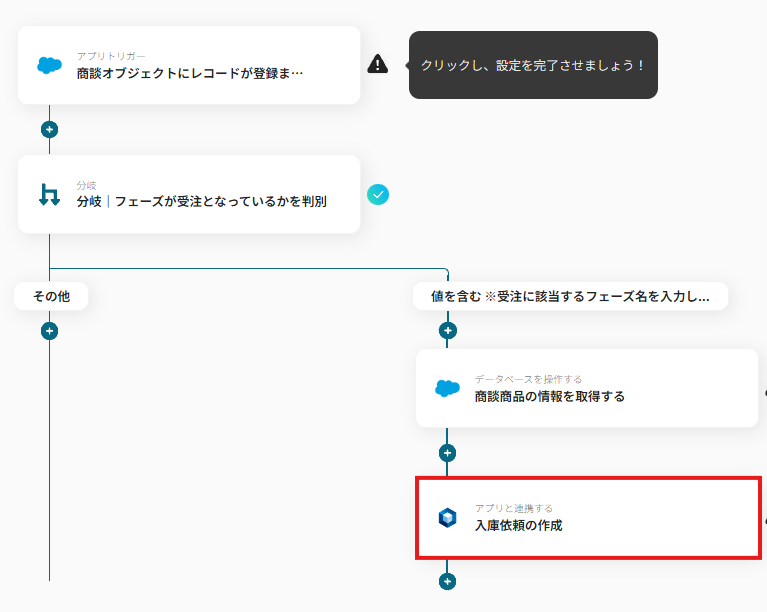Click the teal checkmark status icon beside 分岐
This screenshot has width=767, height=612.
378,195
